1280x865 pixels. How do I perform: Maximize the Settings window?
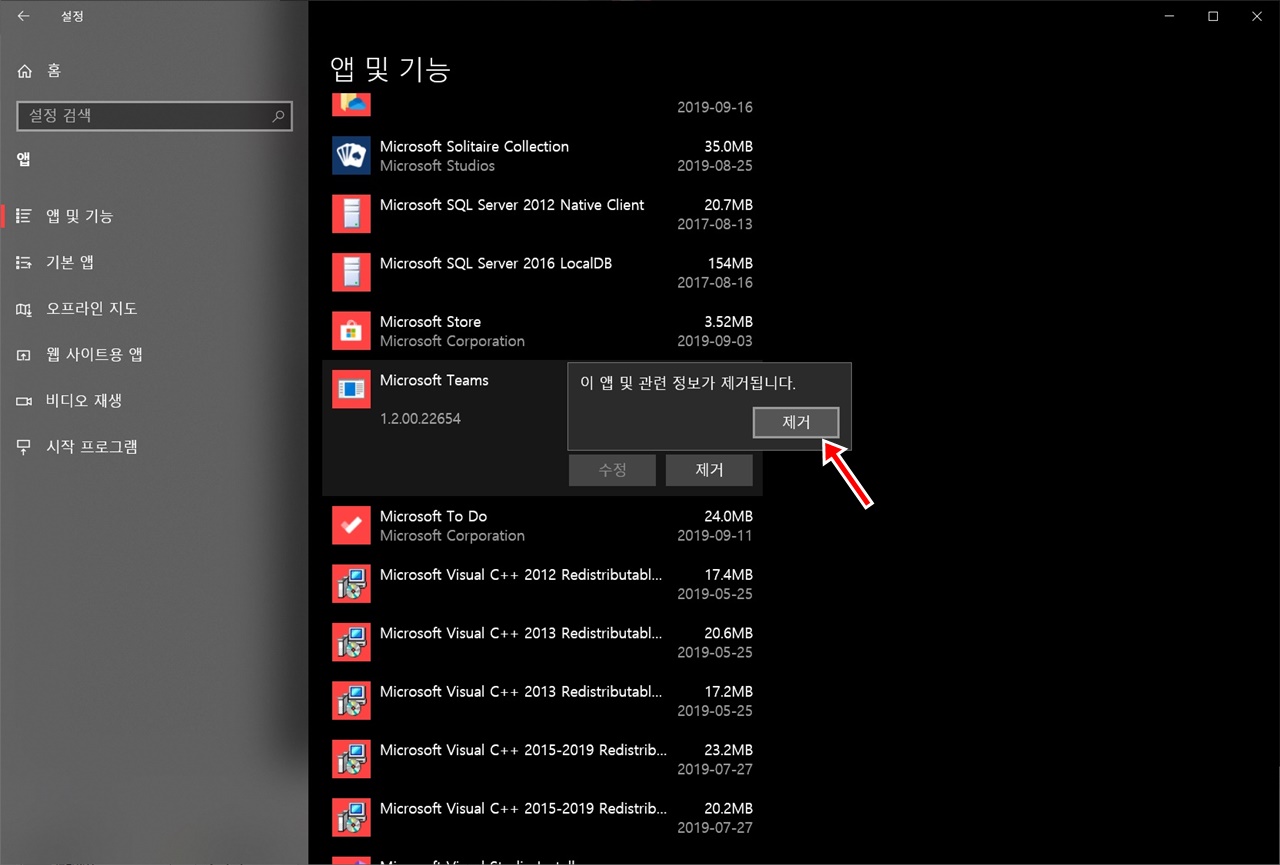click(1213, 16)
